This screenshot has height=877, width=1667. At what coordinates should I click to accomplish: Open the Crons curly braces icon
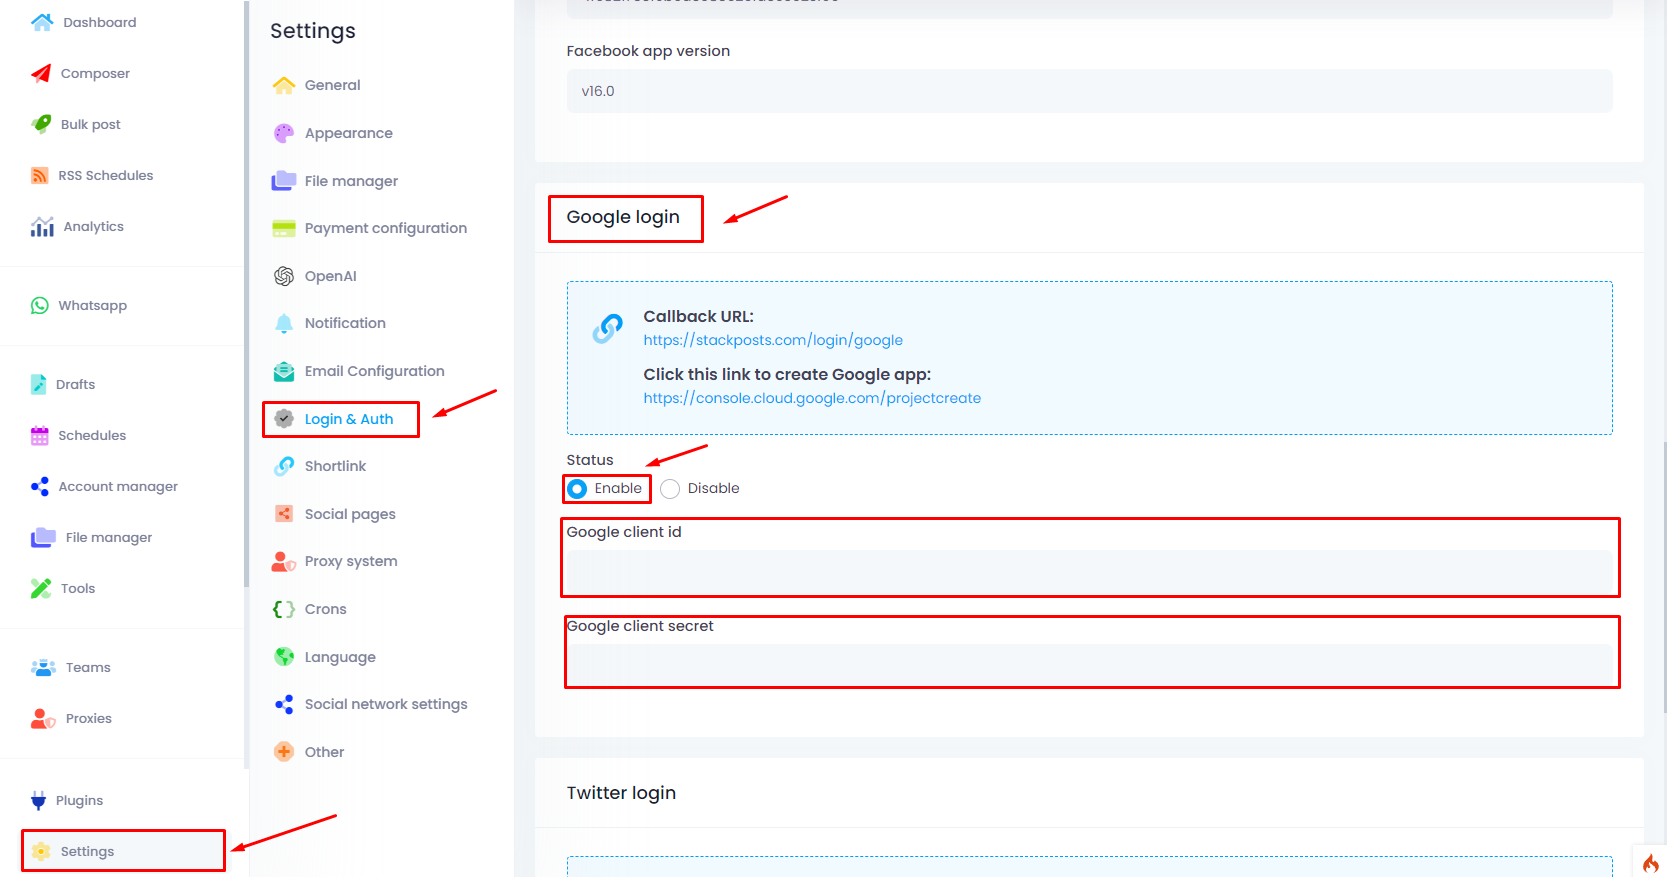coord(284,609)
